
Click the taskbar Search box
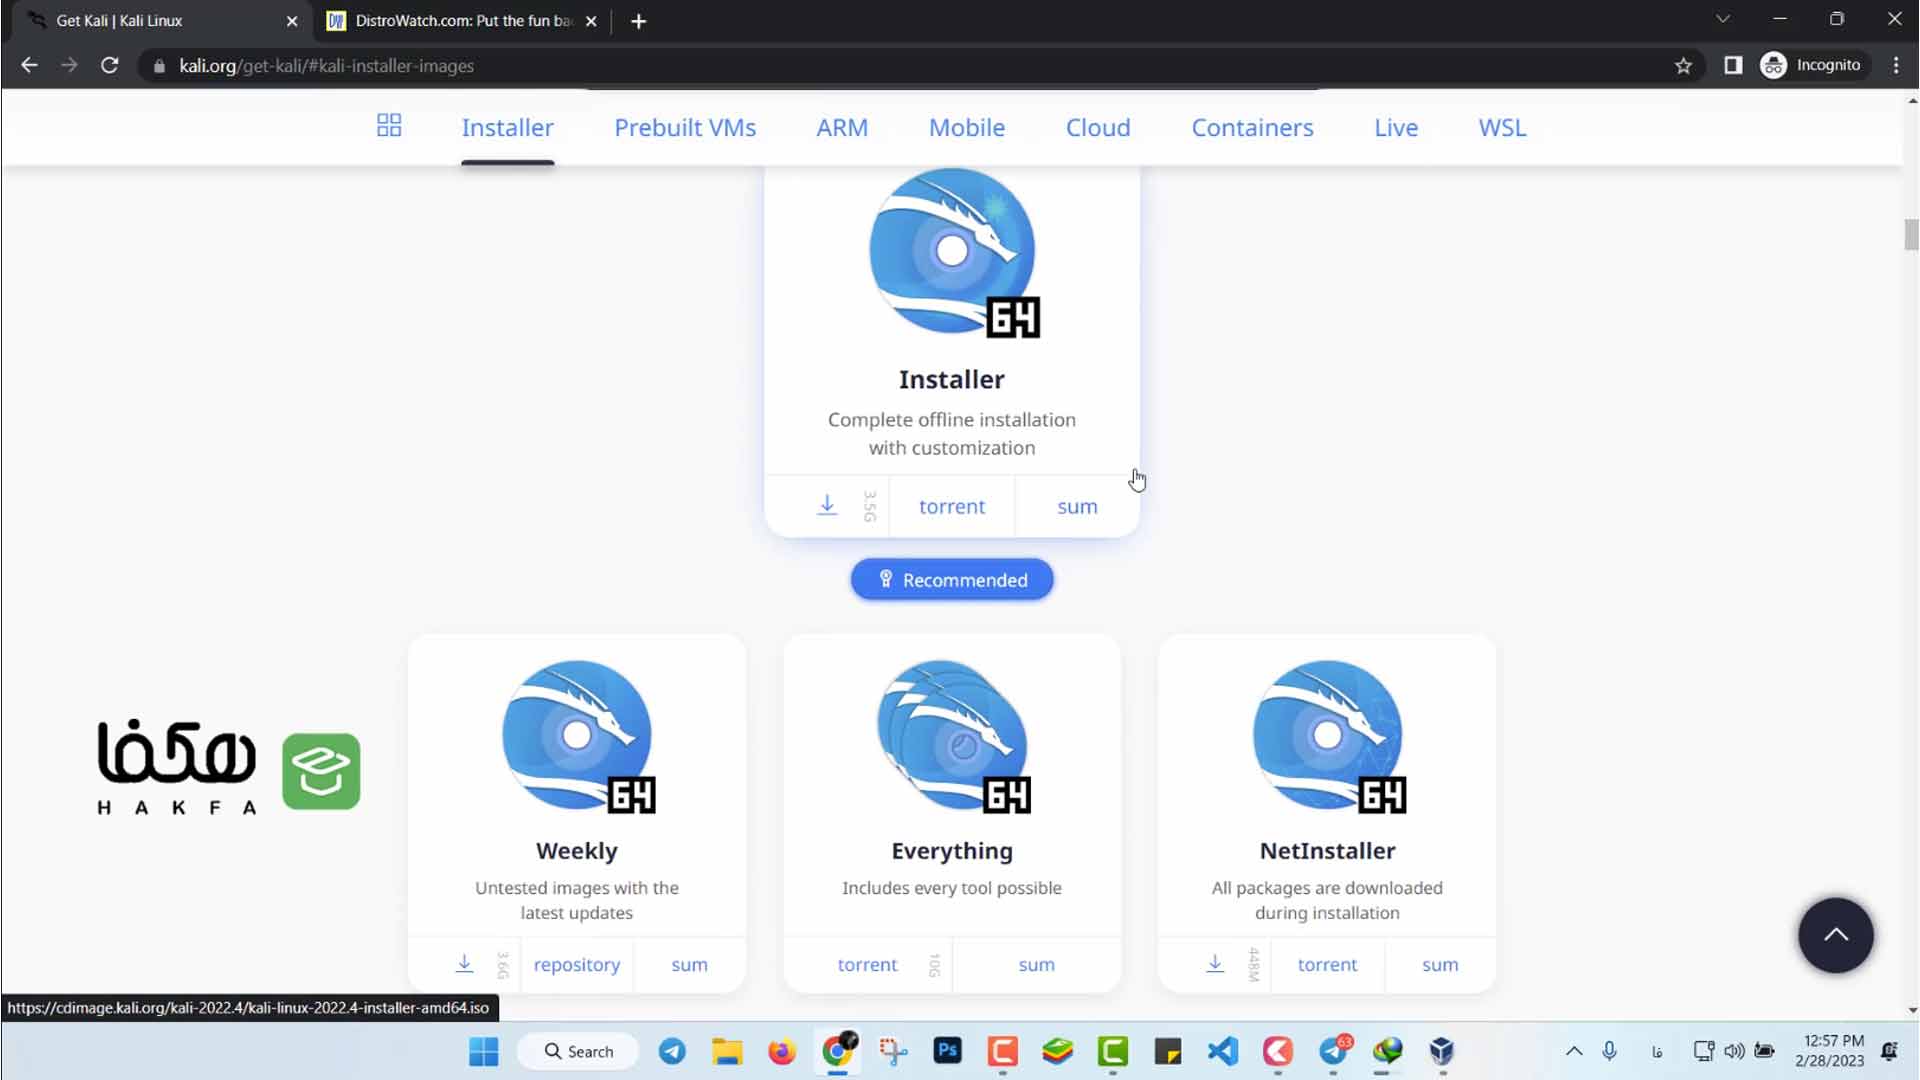(579, 1051)
